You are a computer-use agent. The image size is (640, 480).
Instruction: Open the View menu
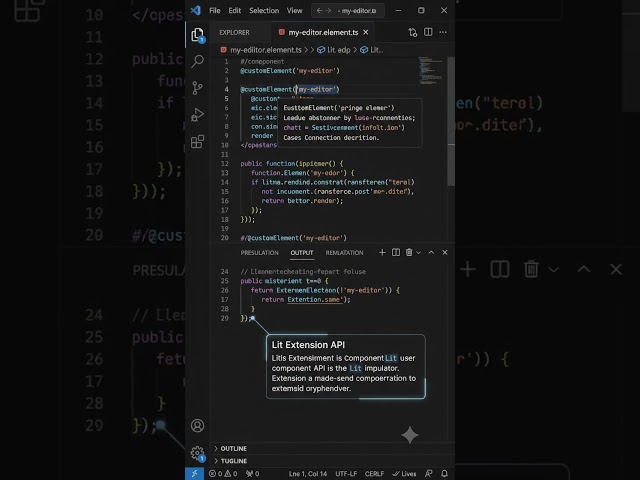tap(294, 11)
